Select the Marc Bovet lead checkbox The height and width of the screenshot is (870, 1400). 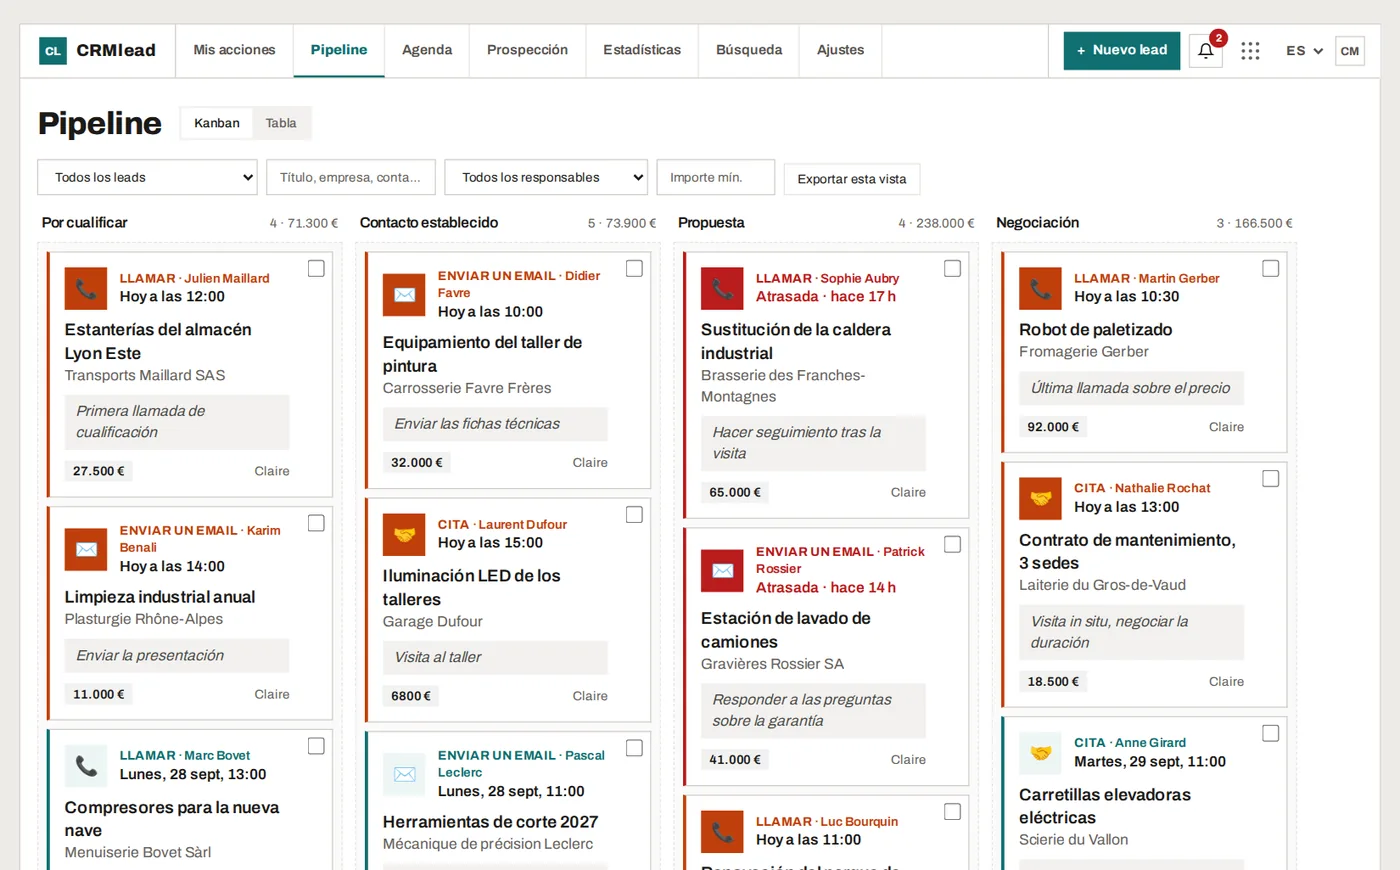(316, 746)
